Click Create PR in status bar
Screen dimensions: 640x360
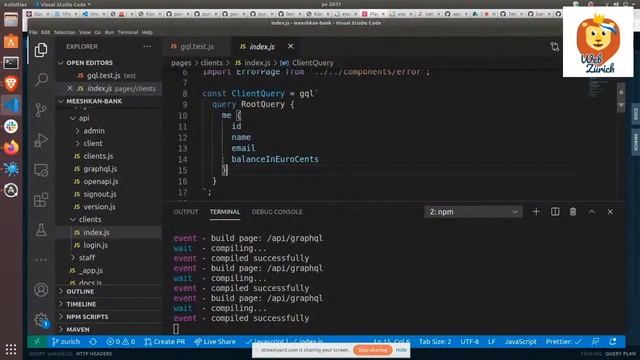click(x=164, y=342)
